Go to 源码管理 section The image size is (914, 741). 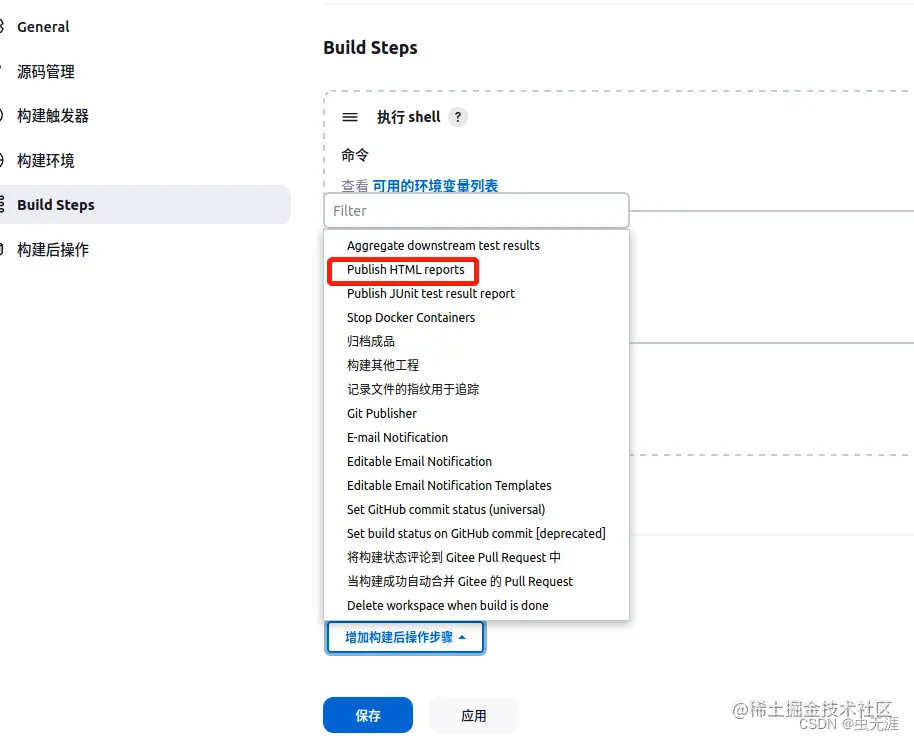(x=45, y=72)
